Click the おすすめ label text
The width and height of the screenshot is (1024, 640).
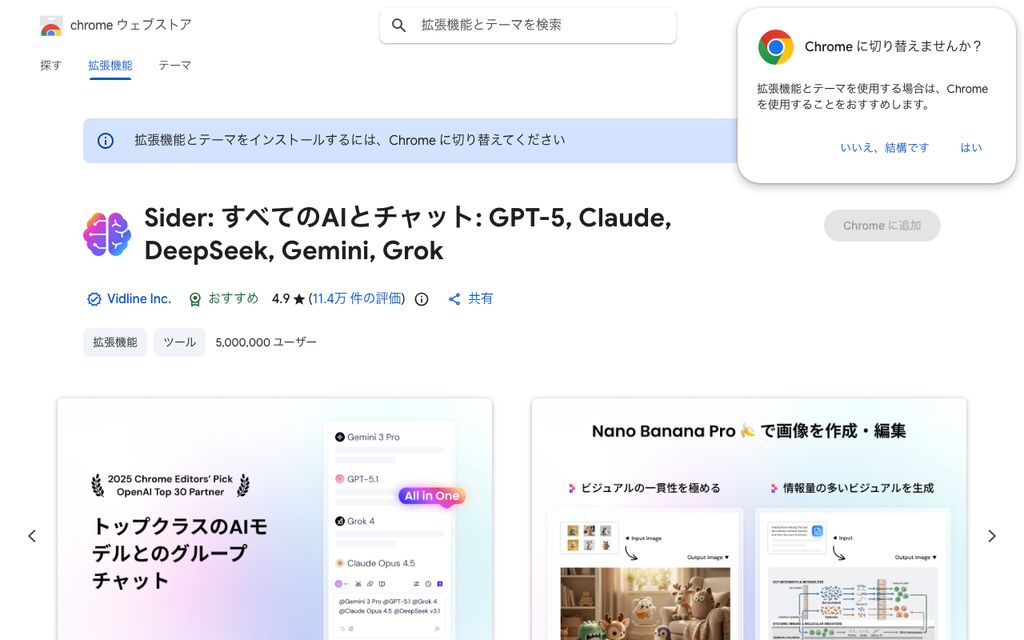[233, 298]
